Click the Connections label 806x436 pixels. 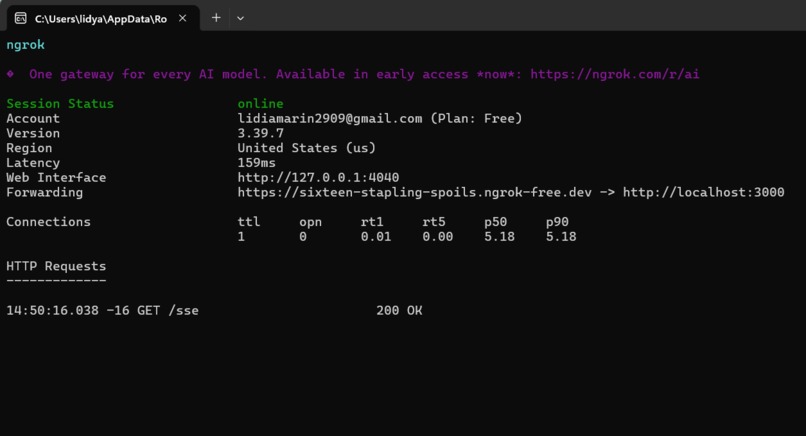tap(48, 222)
